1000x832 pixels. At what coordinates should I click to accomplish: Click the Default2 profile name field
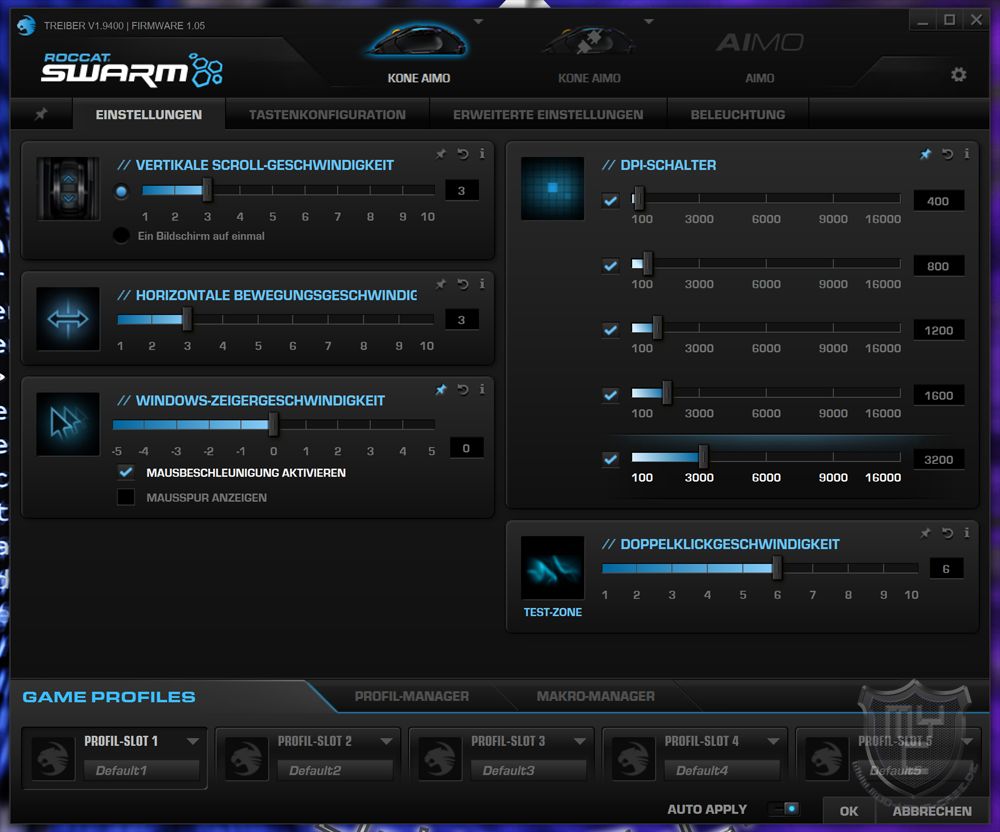pyautogui.click(x=335, y=770)
